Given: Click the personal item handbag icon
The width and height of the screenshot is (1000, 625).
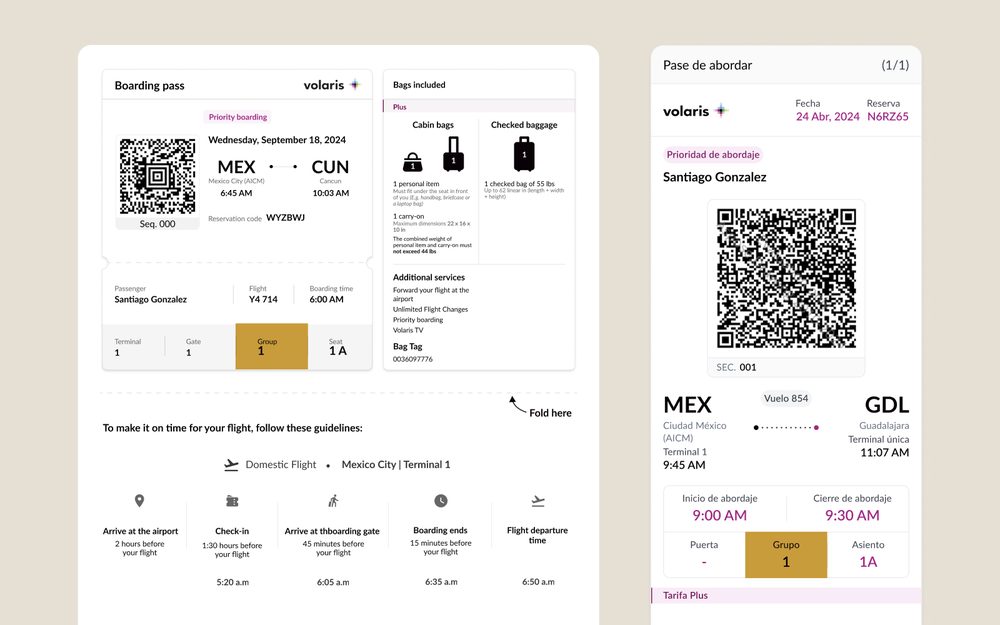Looking at the screenshot, I should (413, 162).
